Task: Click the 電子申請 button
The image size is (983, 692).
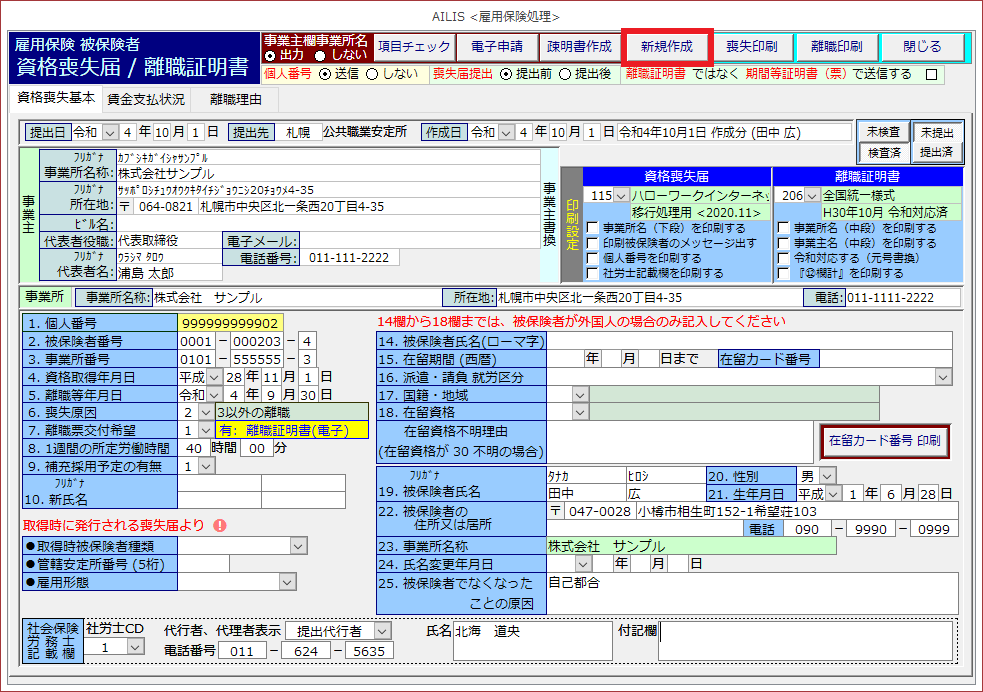Action: pos(496,47)
